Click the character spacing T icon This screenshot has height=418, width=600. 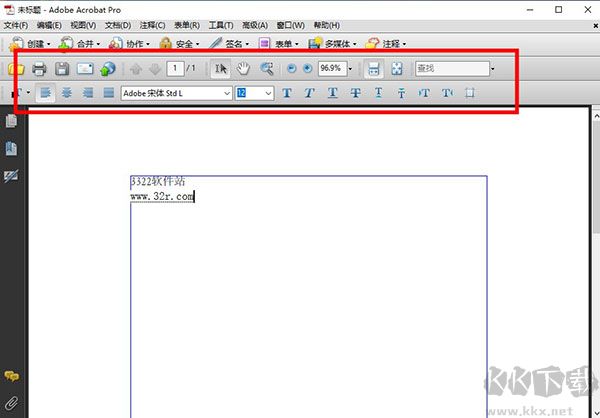tap(424, 93)
